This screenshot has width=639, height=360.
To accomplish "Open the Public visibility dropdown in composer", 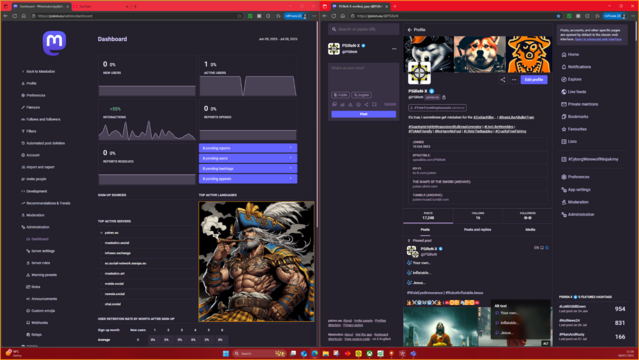I will pyautogui.click(x=340, y=95).
